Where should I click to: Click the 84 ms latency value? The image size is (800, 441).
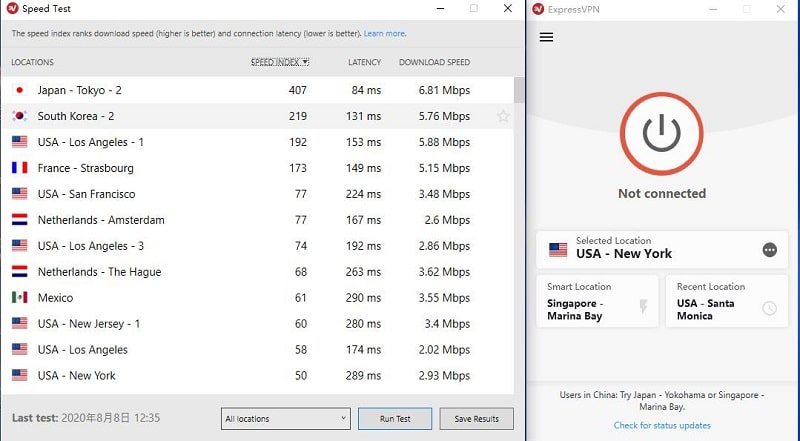[x=366, y=90]
